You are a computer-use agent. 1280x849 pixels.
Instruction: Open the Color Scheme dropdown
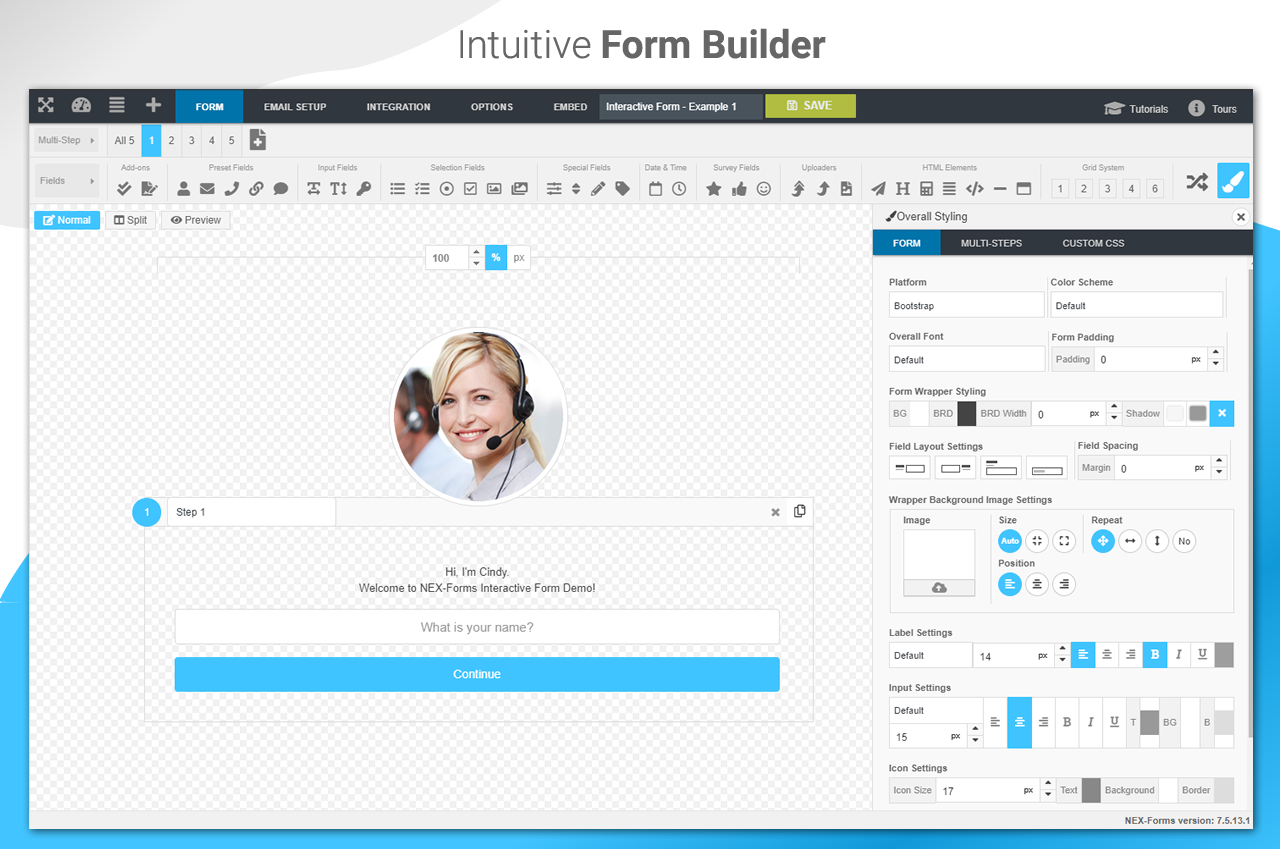click(1137, 305)
